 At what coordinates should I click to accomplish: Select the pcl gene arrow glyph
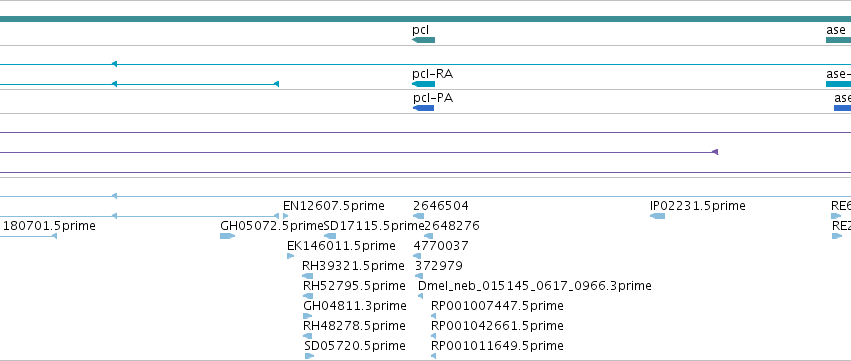(423, 40)
